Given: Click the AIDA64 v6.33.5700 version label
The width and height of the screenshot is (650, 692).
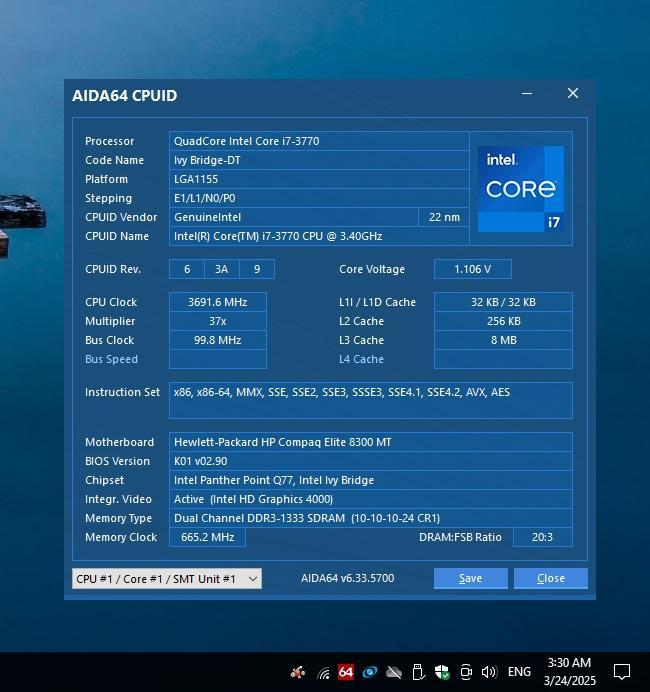Looking at the screenshot, I should point(347,578).
